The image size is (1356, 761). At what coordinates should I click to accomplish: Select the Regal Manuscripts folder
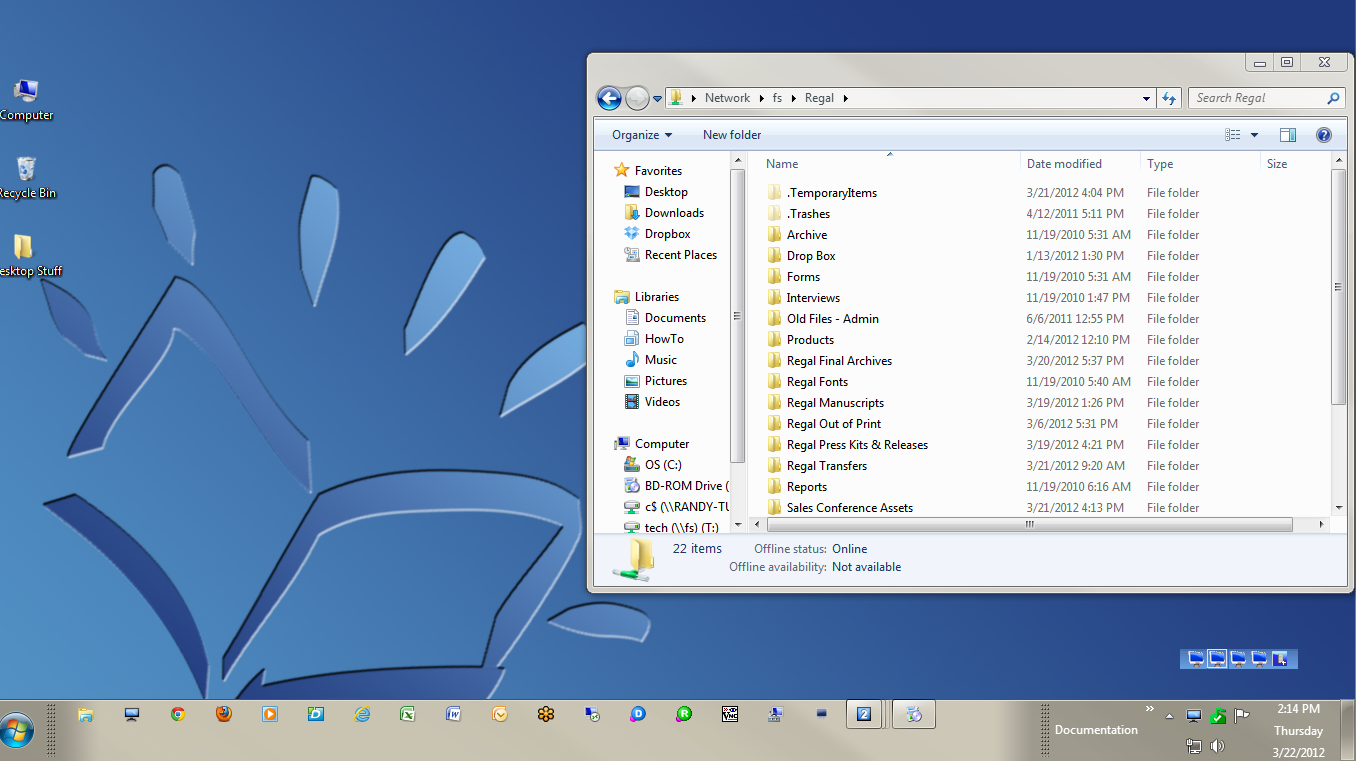[835, 403]
